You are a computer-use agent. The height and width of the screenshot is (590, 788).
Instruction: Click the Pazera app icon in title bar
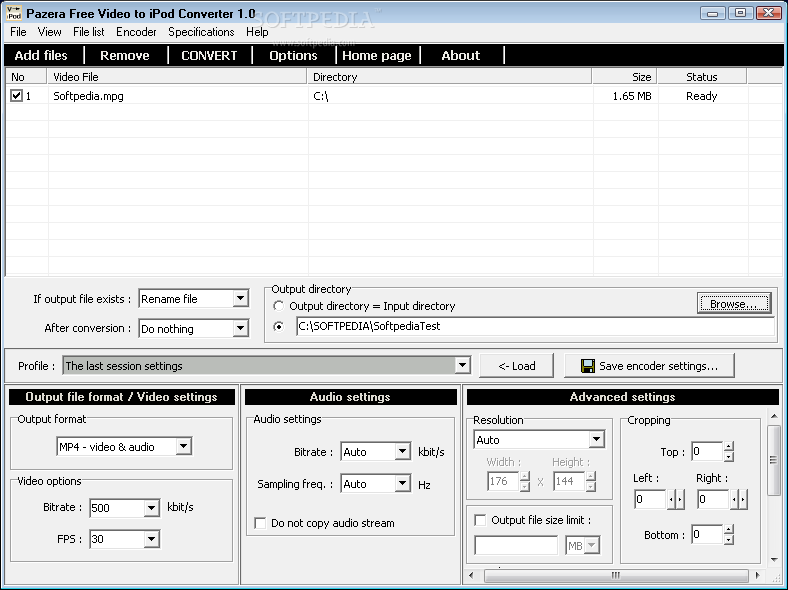(14, 13)
